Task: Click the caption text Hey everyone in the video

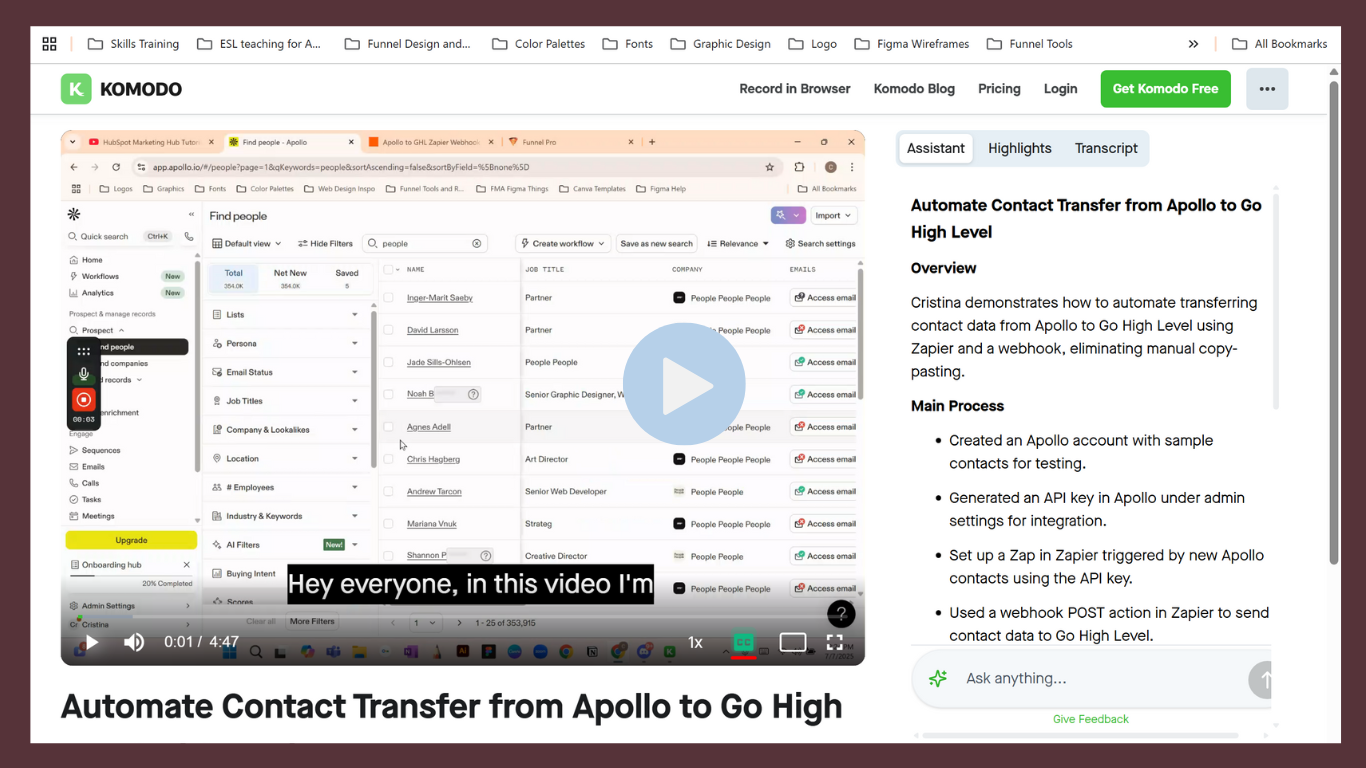Action: click(470, 584)
